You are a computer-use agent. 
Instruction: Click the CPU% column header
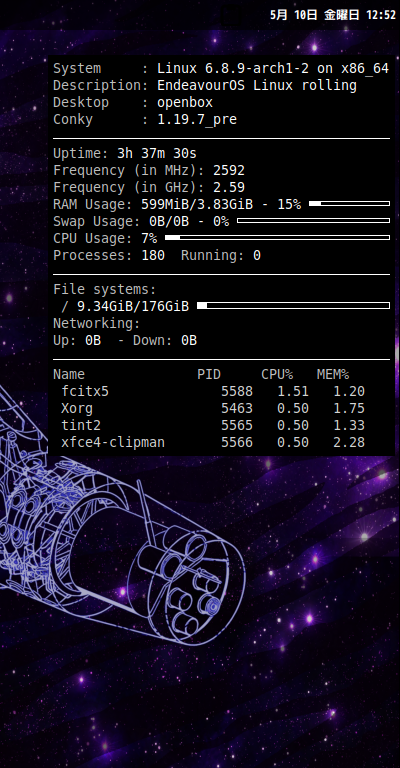tap(277, 375)
